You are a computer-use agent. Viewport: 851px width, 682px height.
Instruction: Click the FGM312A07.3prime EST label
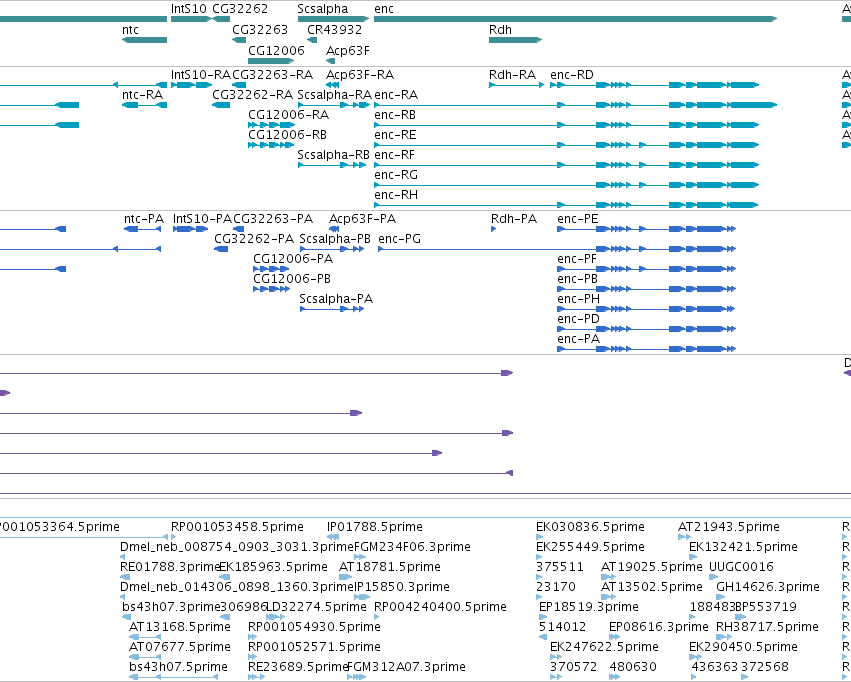[407, 667]
